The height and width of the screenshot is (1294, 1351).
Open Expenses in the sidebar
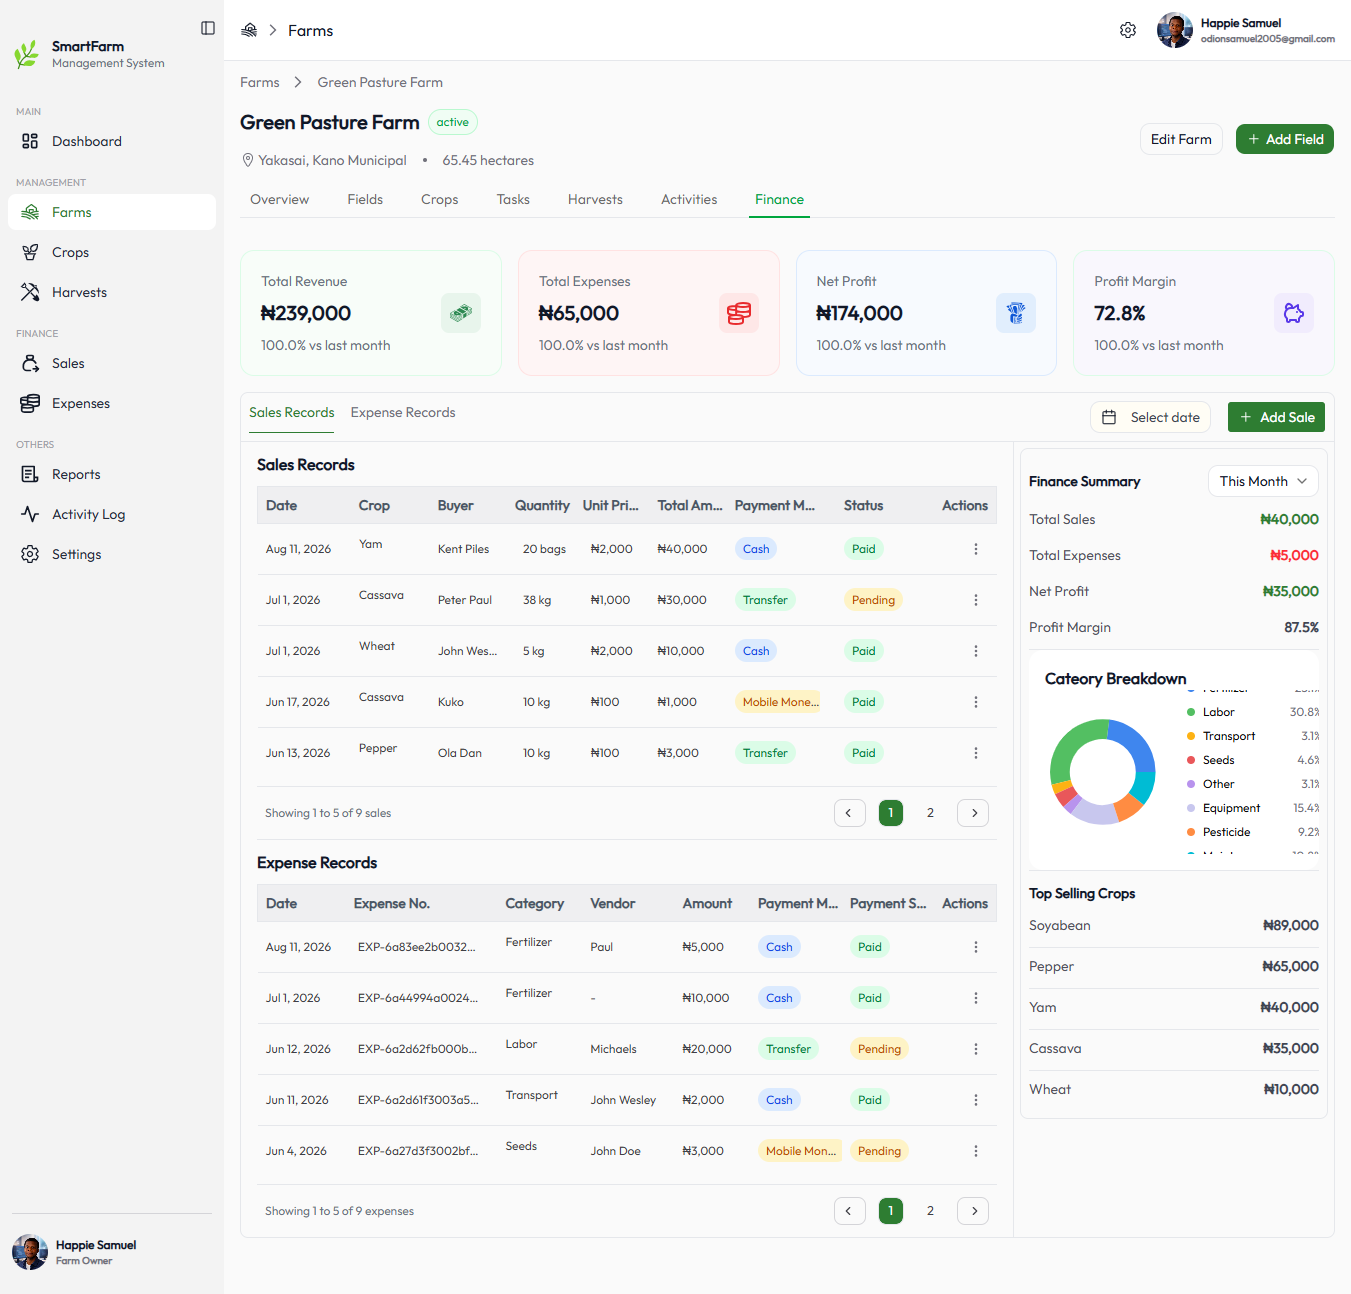click(x=112, y=403)
